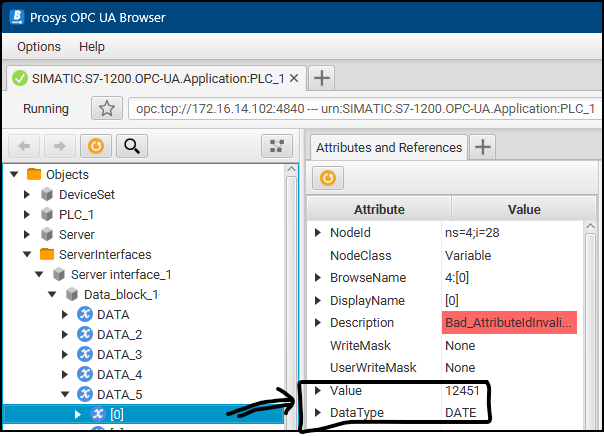Switch to Attributes and References tab
604x436 pixels.
click(x=388, y=147)
